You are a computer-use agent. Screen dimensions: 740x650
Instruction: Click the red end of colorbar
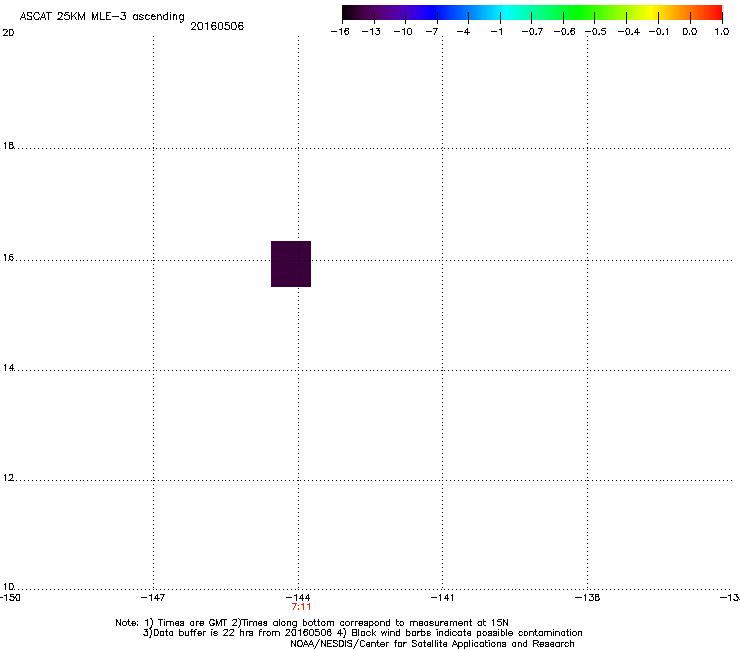713,12
